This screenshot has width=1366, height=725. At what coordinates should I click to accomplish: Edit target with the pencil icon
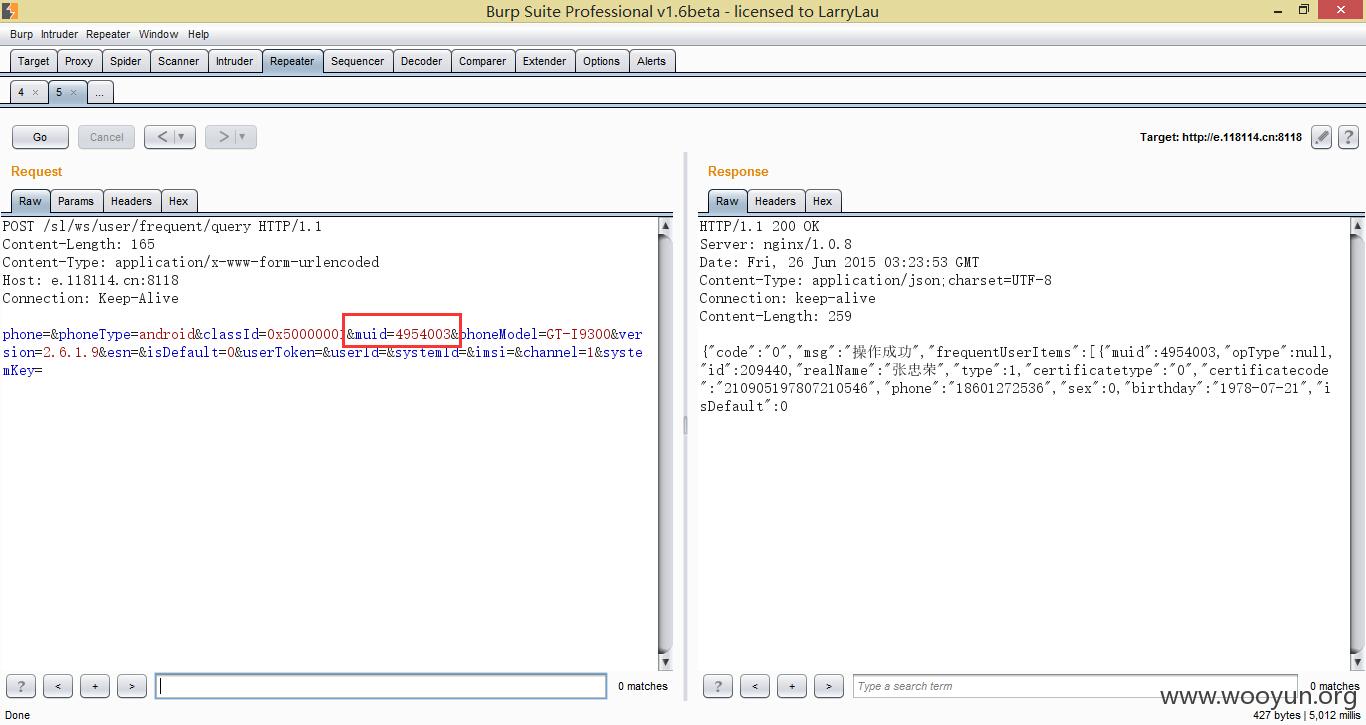pyautogui.click(x=1322, y=137)
